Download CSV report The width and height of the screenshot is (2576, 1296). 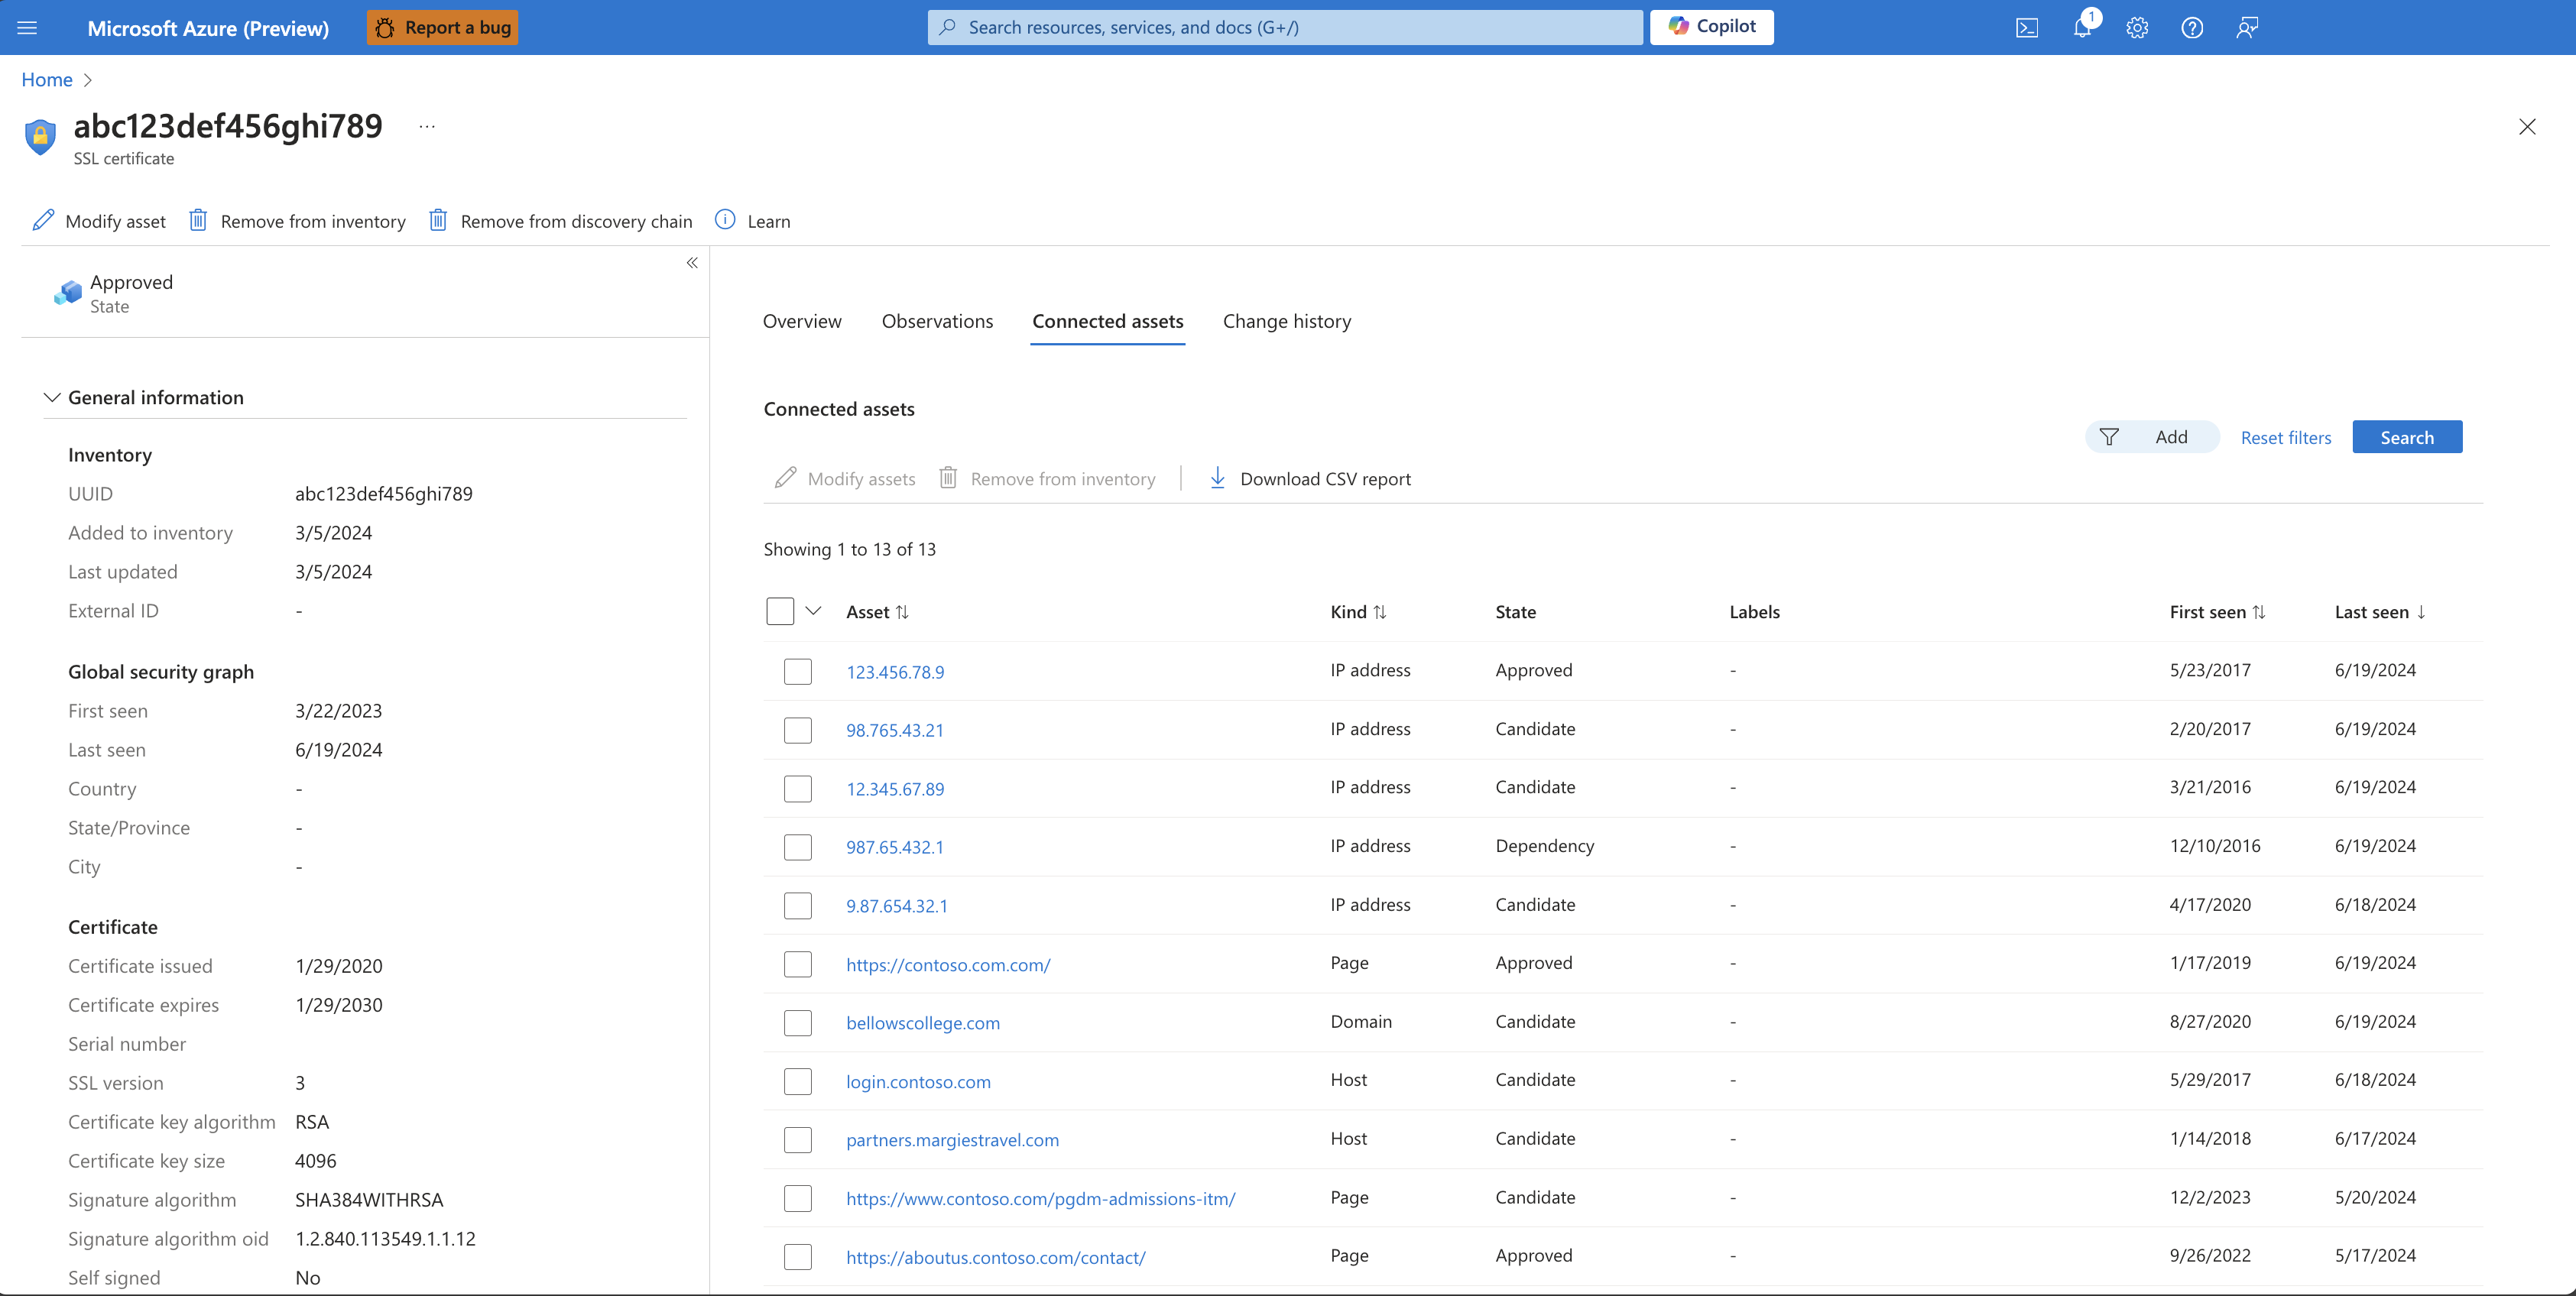click(x=1310, y=478)
